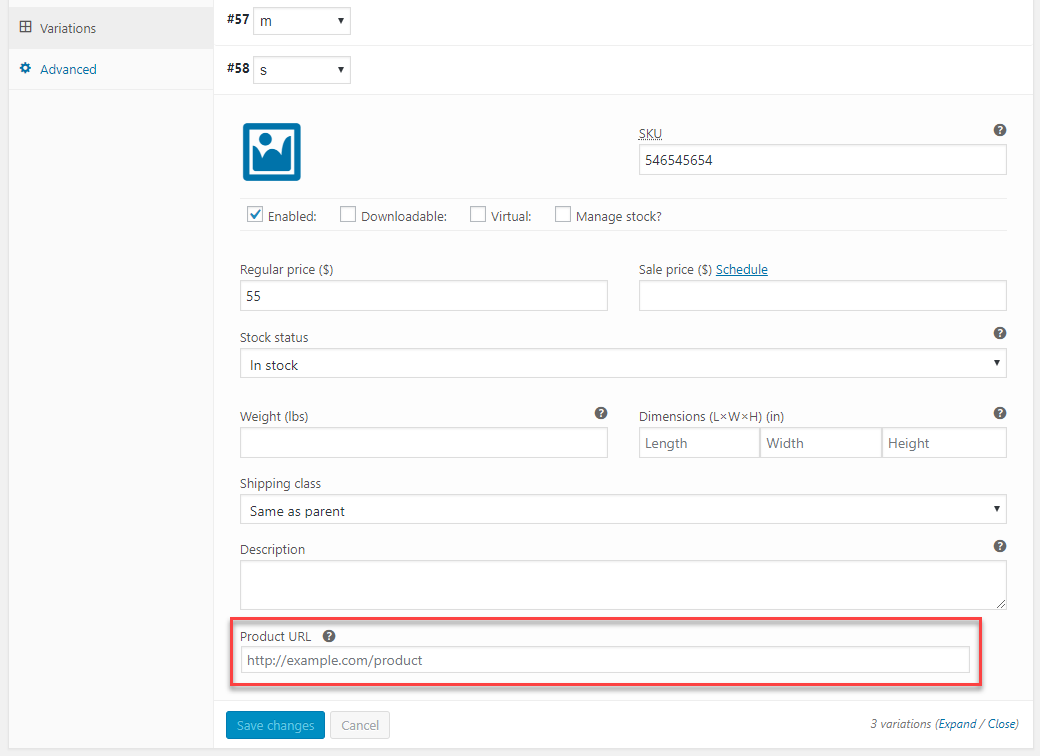The width and height of the screenshot is (1040, 756).
Task: Open the size dropdown for variation #57
Action: pyautogui.click(x=302, y=21)
